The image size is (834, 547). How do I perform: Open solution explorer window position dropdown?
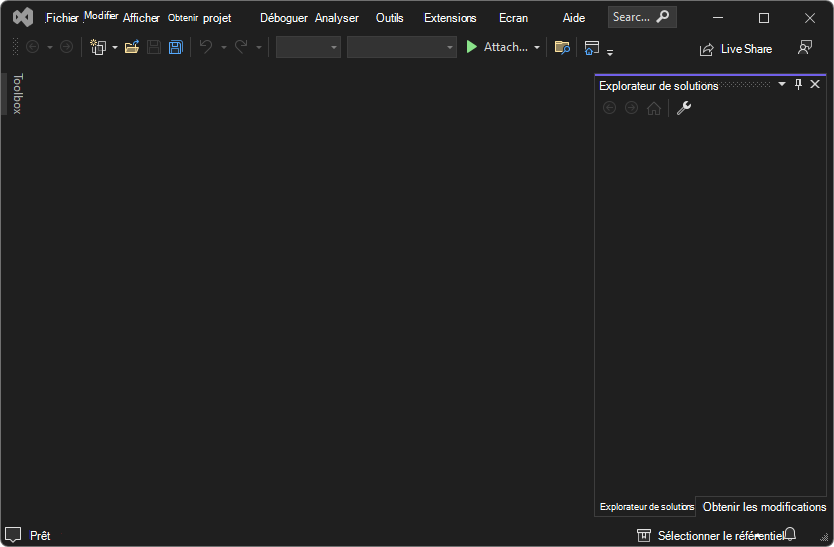(x=782, y=84)
